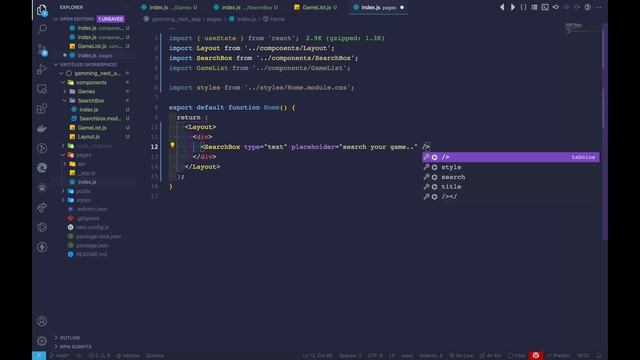
Task: Switch to the index.js Games tab
Action: pos(169,7)
